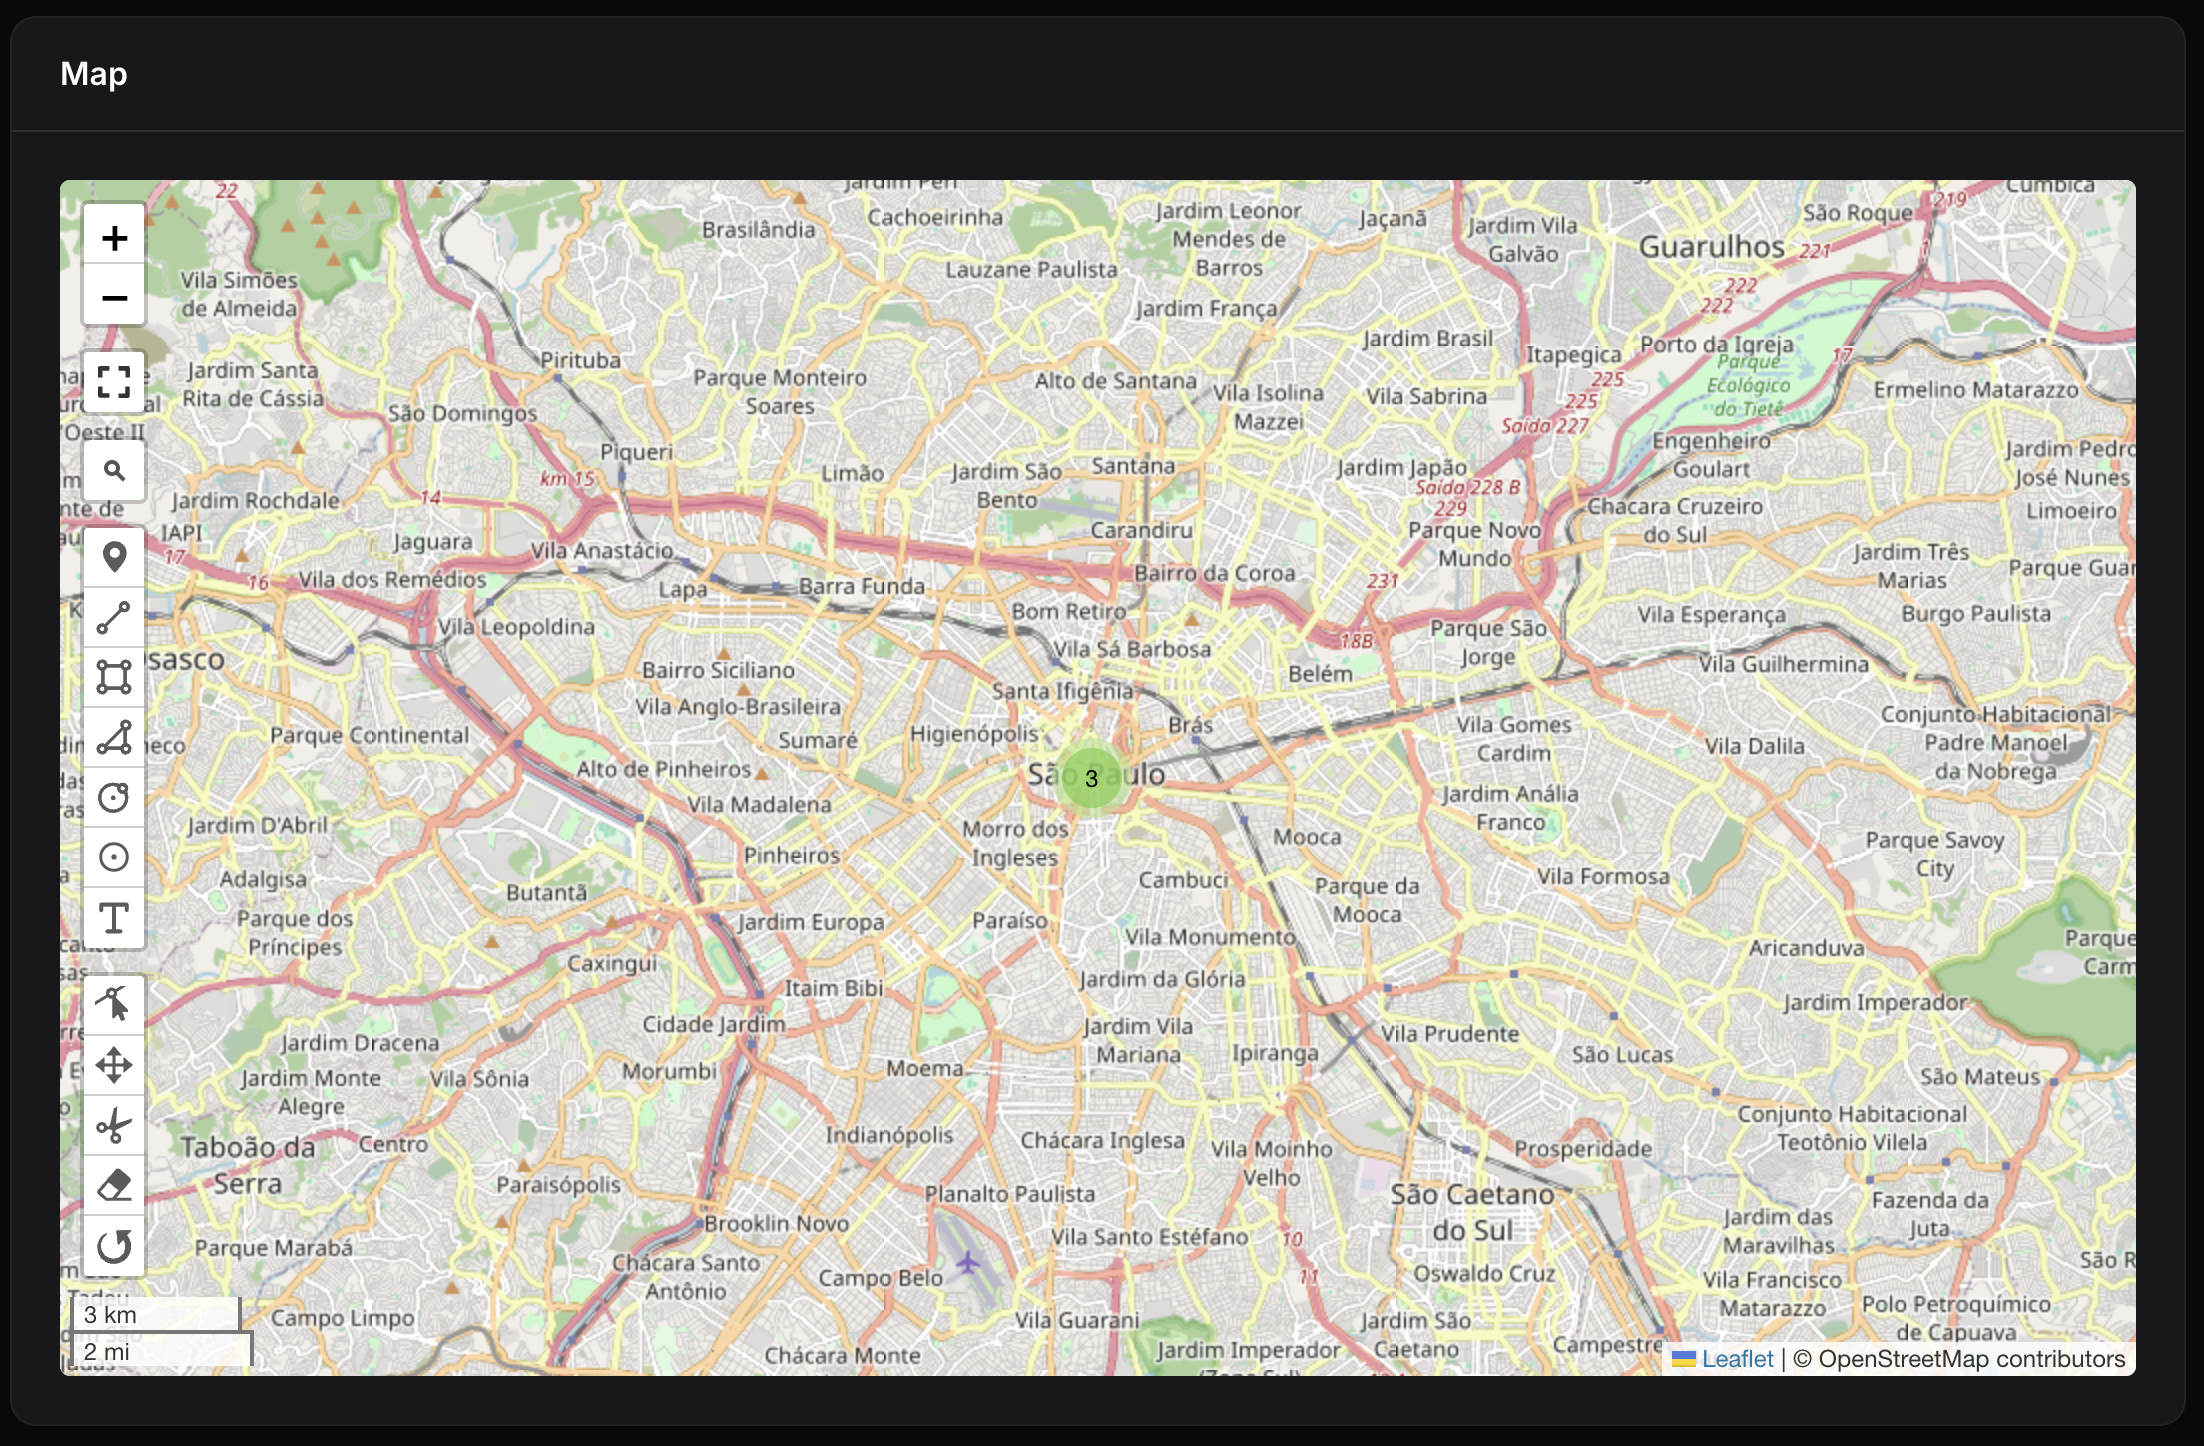Select the Rectangle drawing tool
Image resolution: width=2204 pixels, height=1446 pixels.
tap(115, 677)
